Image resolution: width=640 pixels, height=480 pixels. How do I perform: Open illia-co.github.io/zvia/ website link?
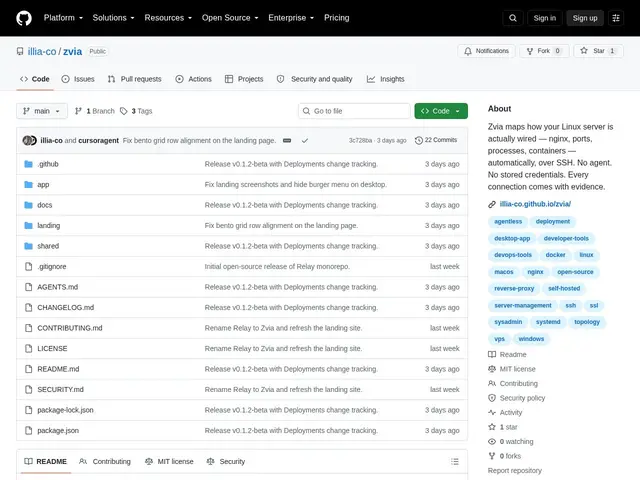coord(535,204)
